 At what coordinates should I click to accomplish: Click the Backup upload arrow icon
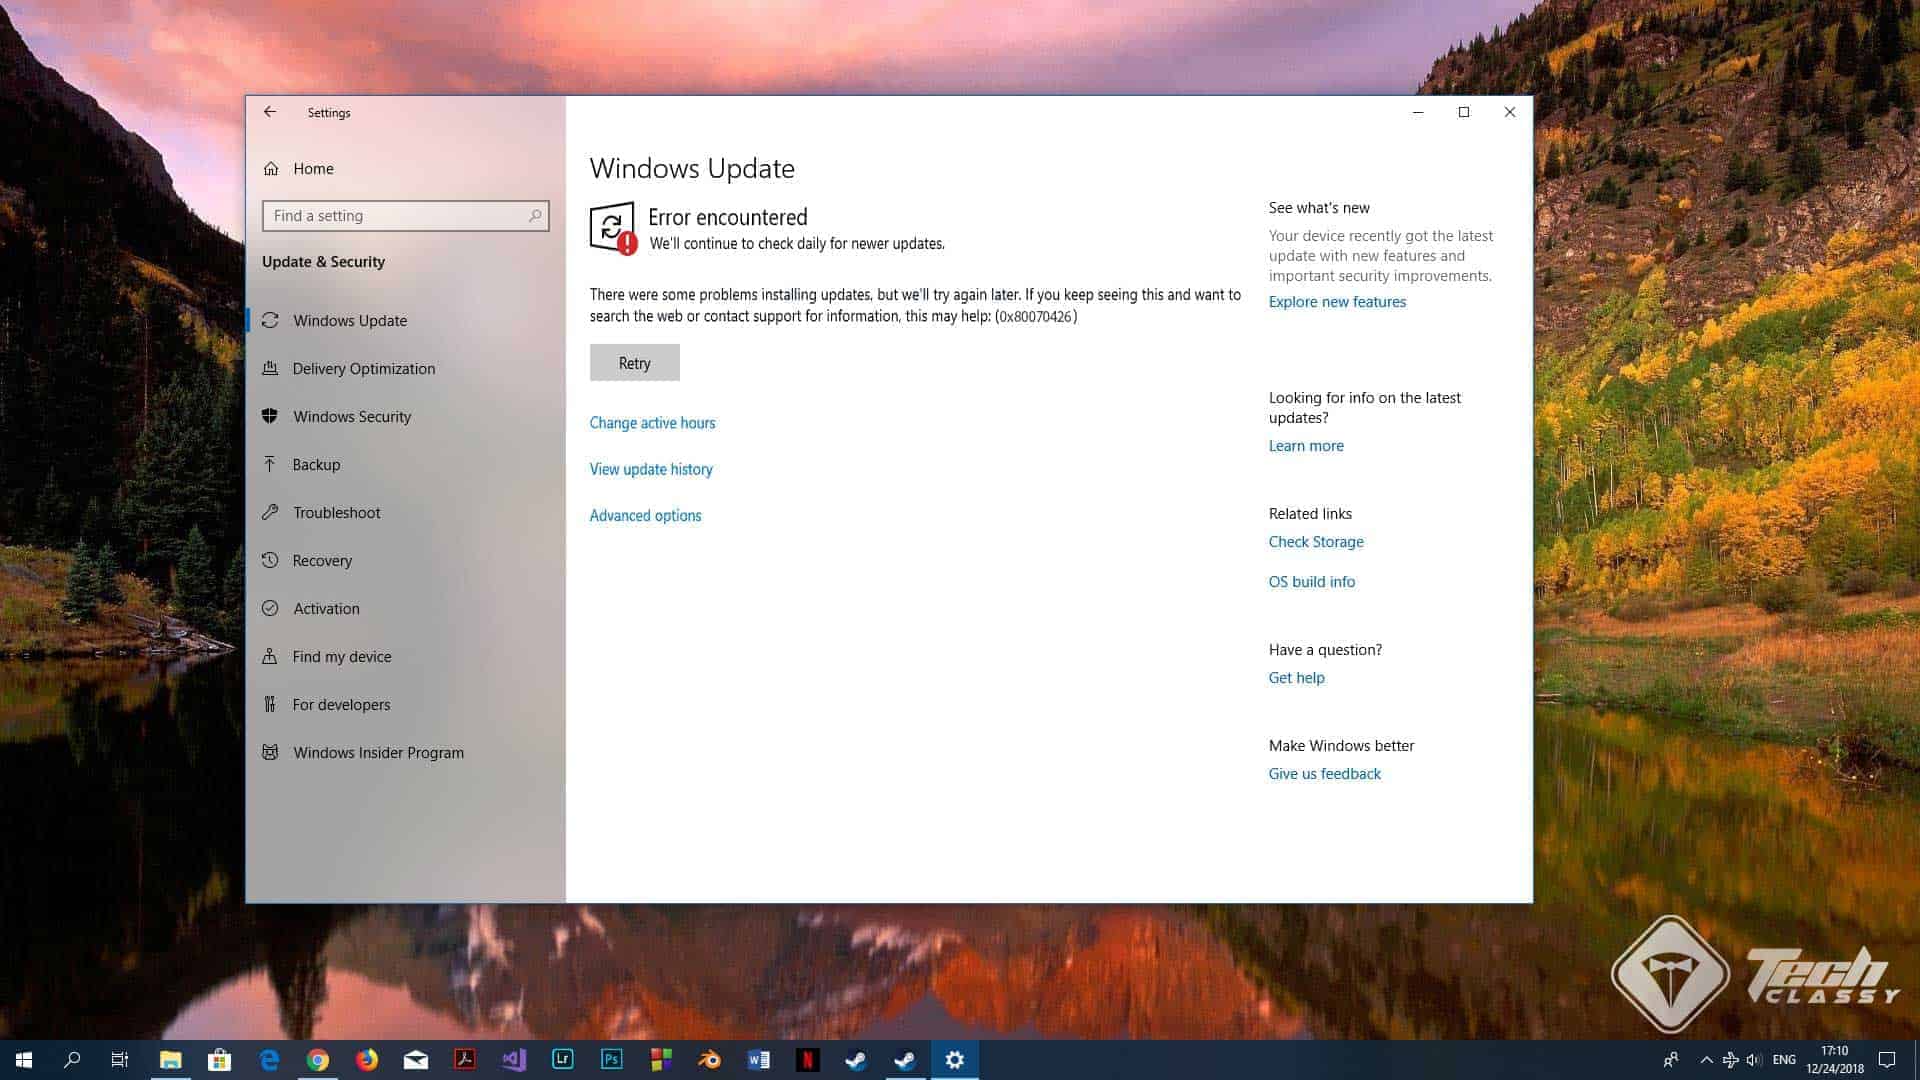pyautogui.click(x=270, y=464)
